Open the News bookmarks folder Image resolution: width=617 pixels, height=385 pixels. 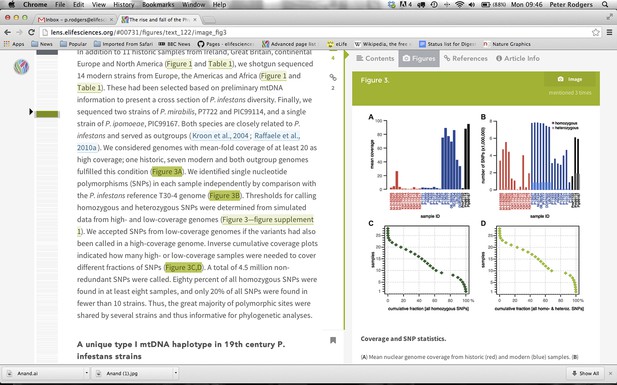42,44
